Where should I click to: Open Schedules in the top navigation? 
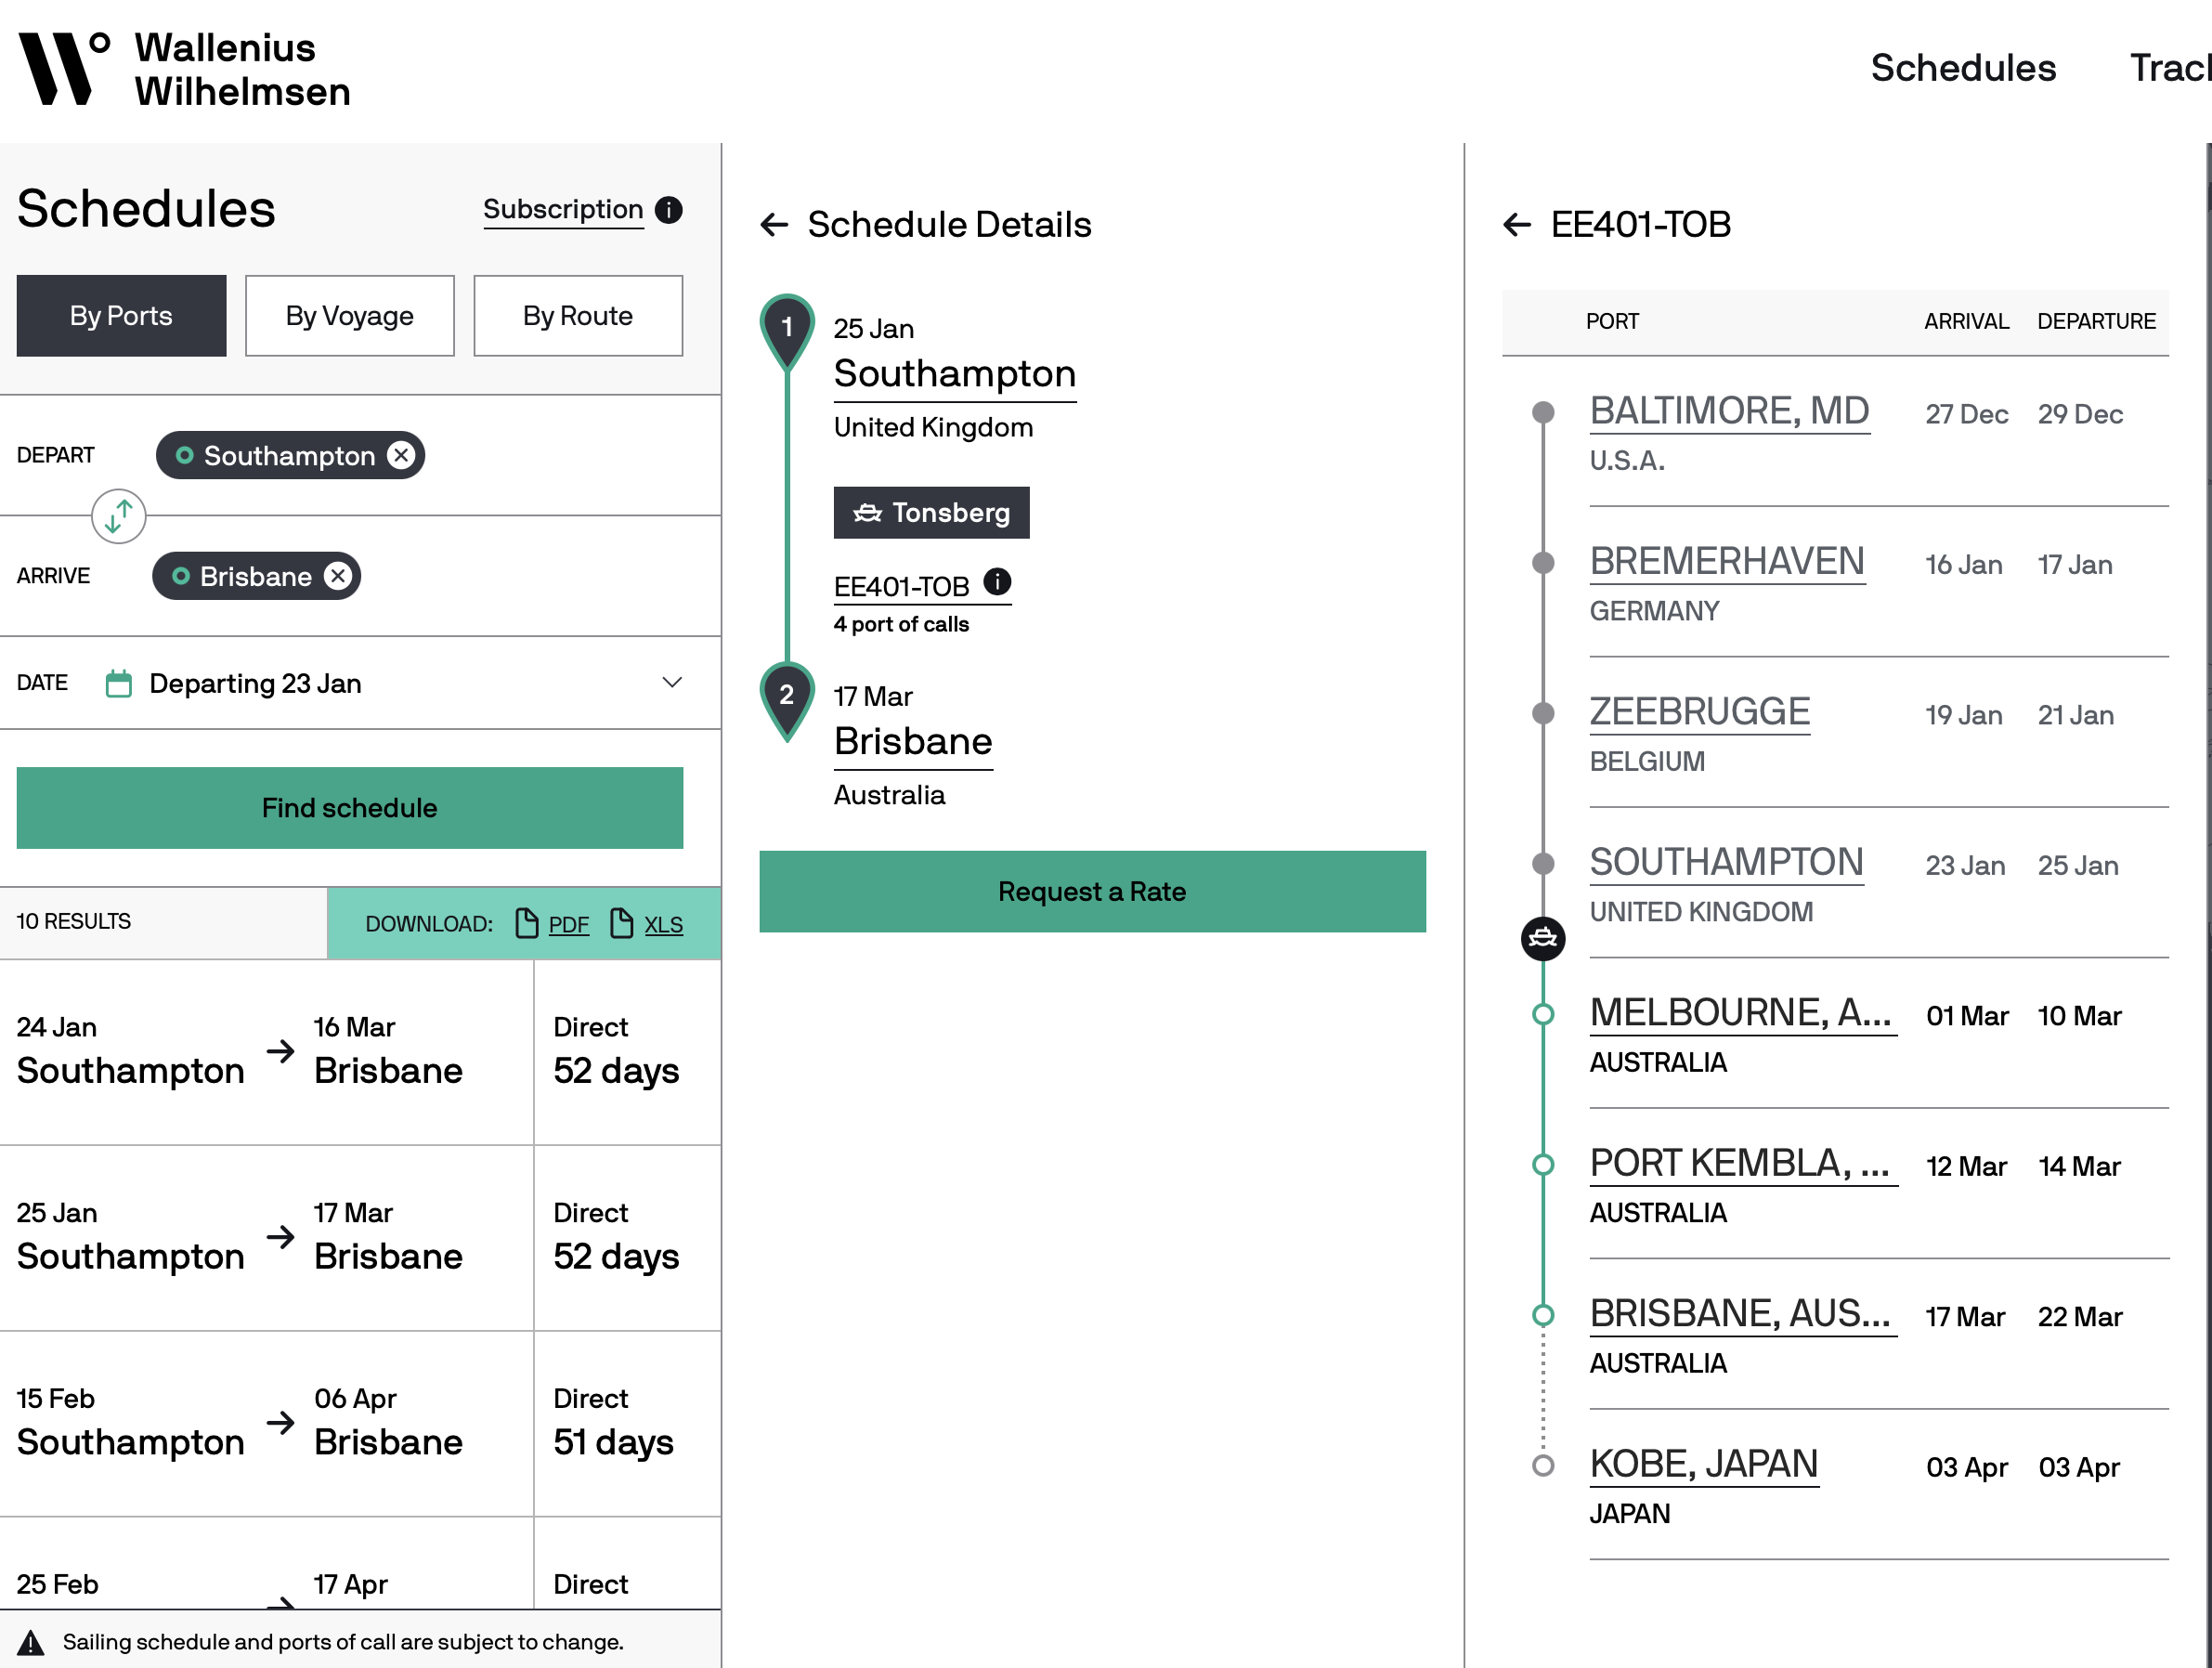[x=1962, y=68]
